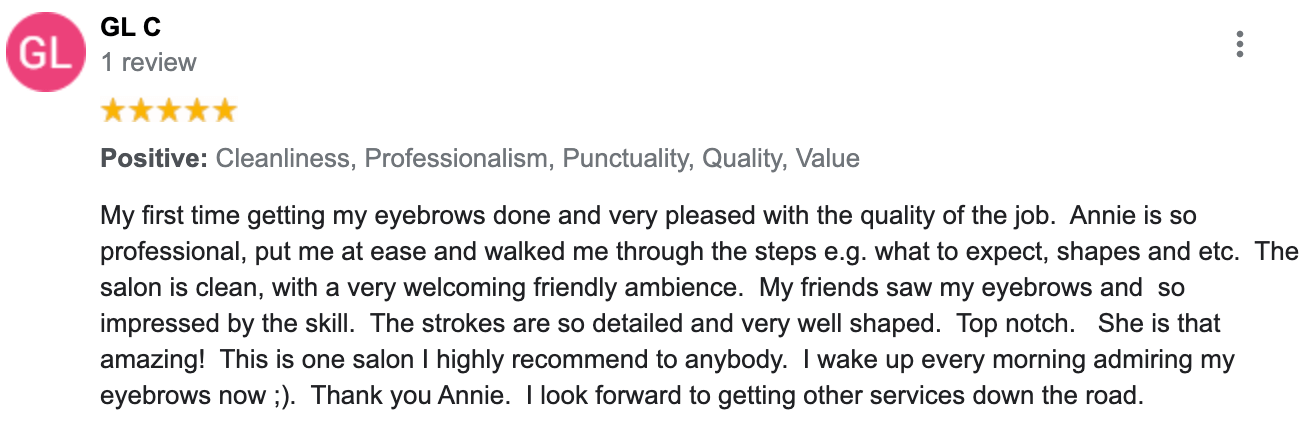Click the fourth gold rating star

(197, 110)
